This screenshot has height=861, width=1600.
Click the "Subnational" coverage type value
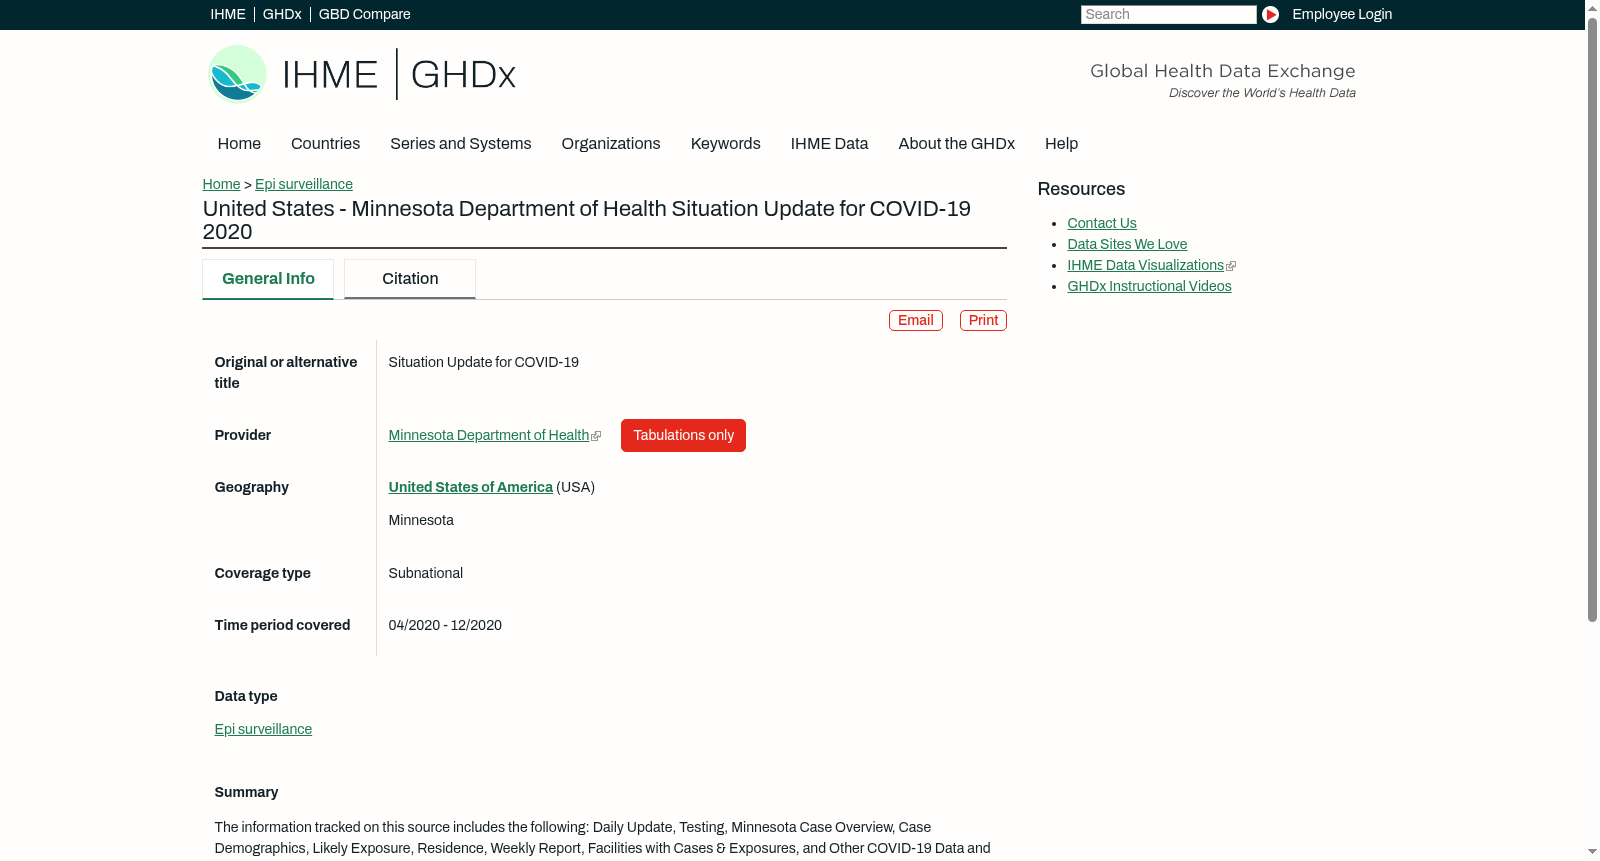click(426, 573)
